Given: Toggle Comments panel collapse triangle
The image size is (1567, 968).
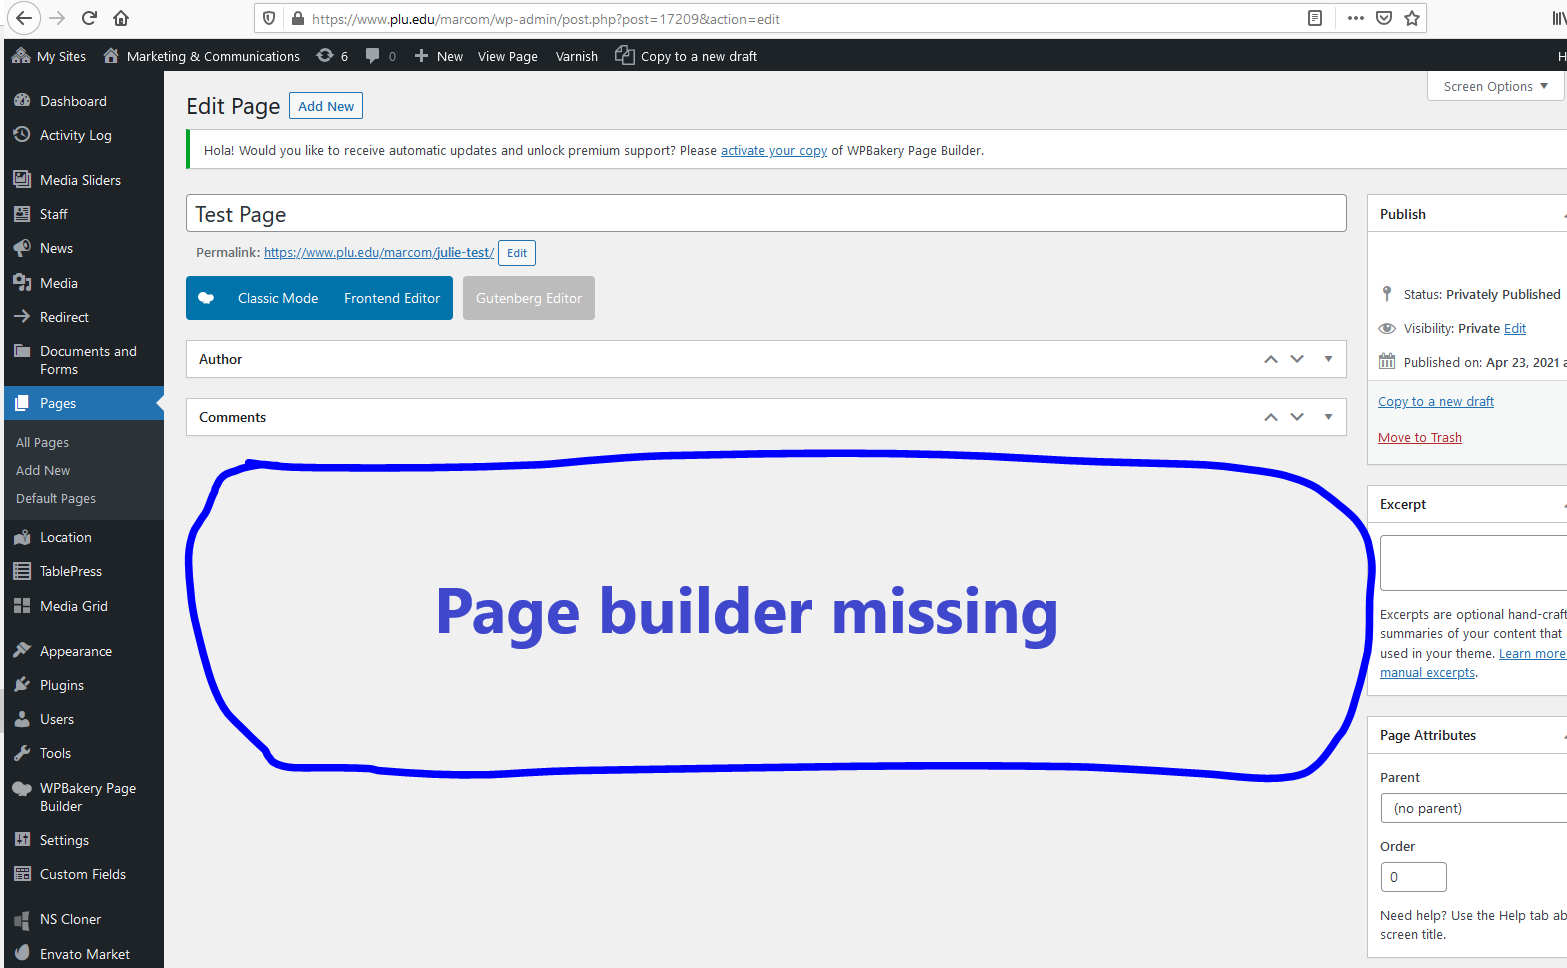Looking at the screenshot, I should pos(1328,417).
